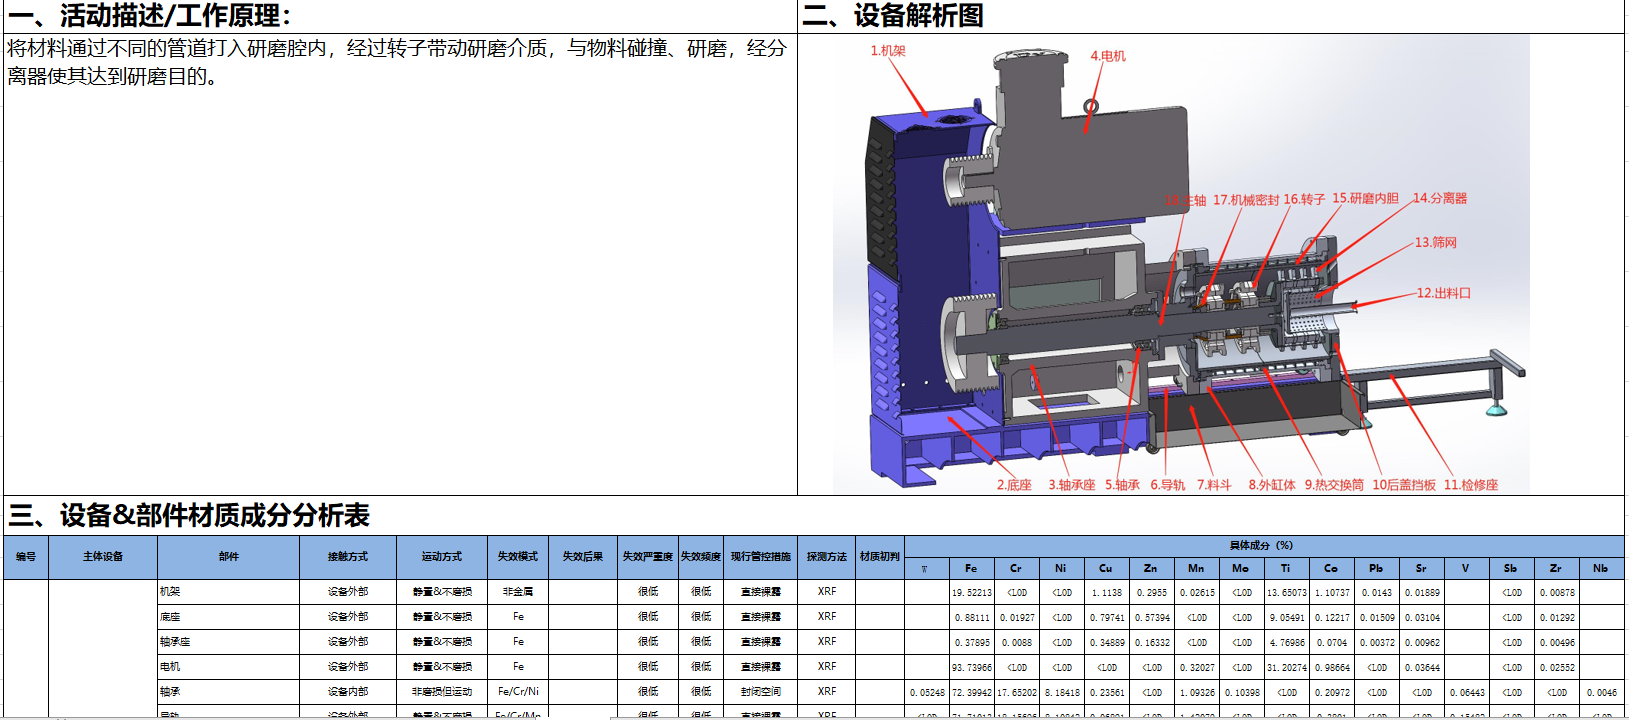1629x720 pixels.
Task: Select the Cu composition column header
Action: tap(1106, 568)
